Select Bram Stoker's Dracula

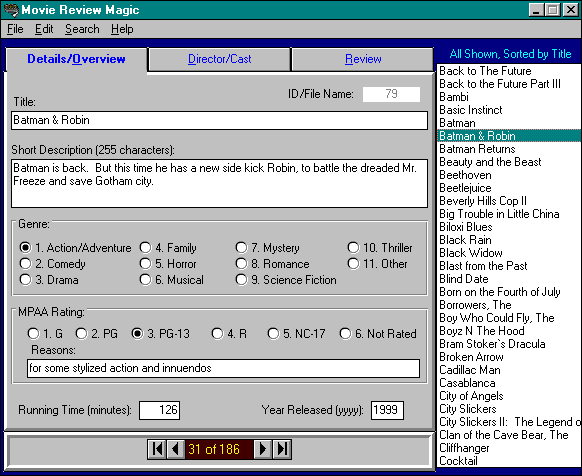point(509,343)
